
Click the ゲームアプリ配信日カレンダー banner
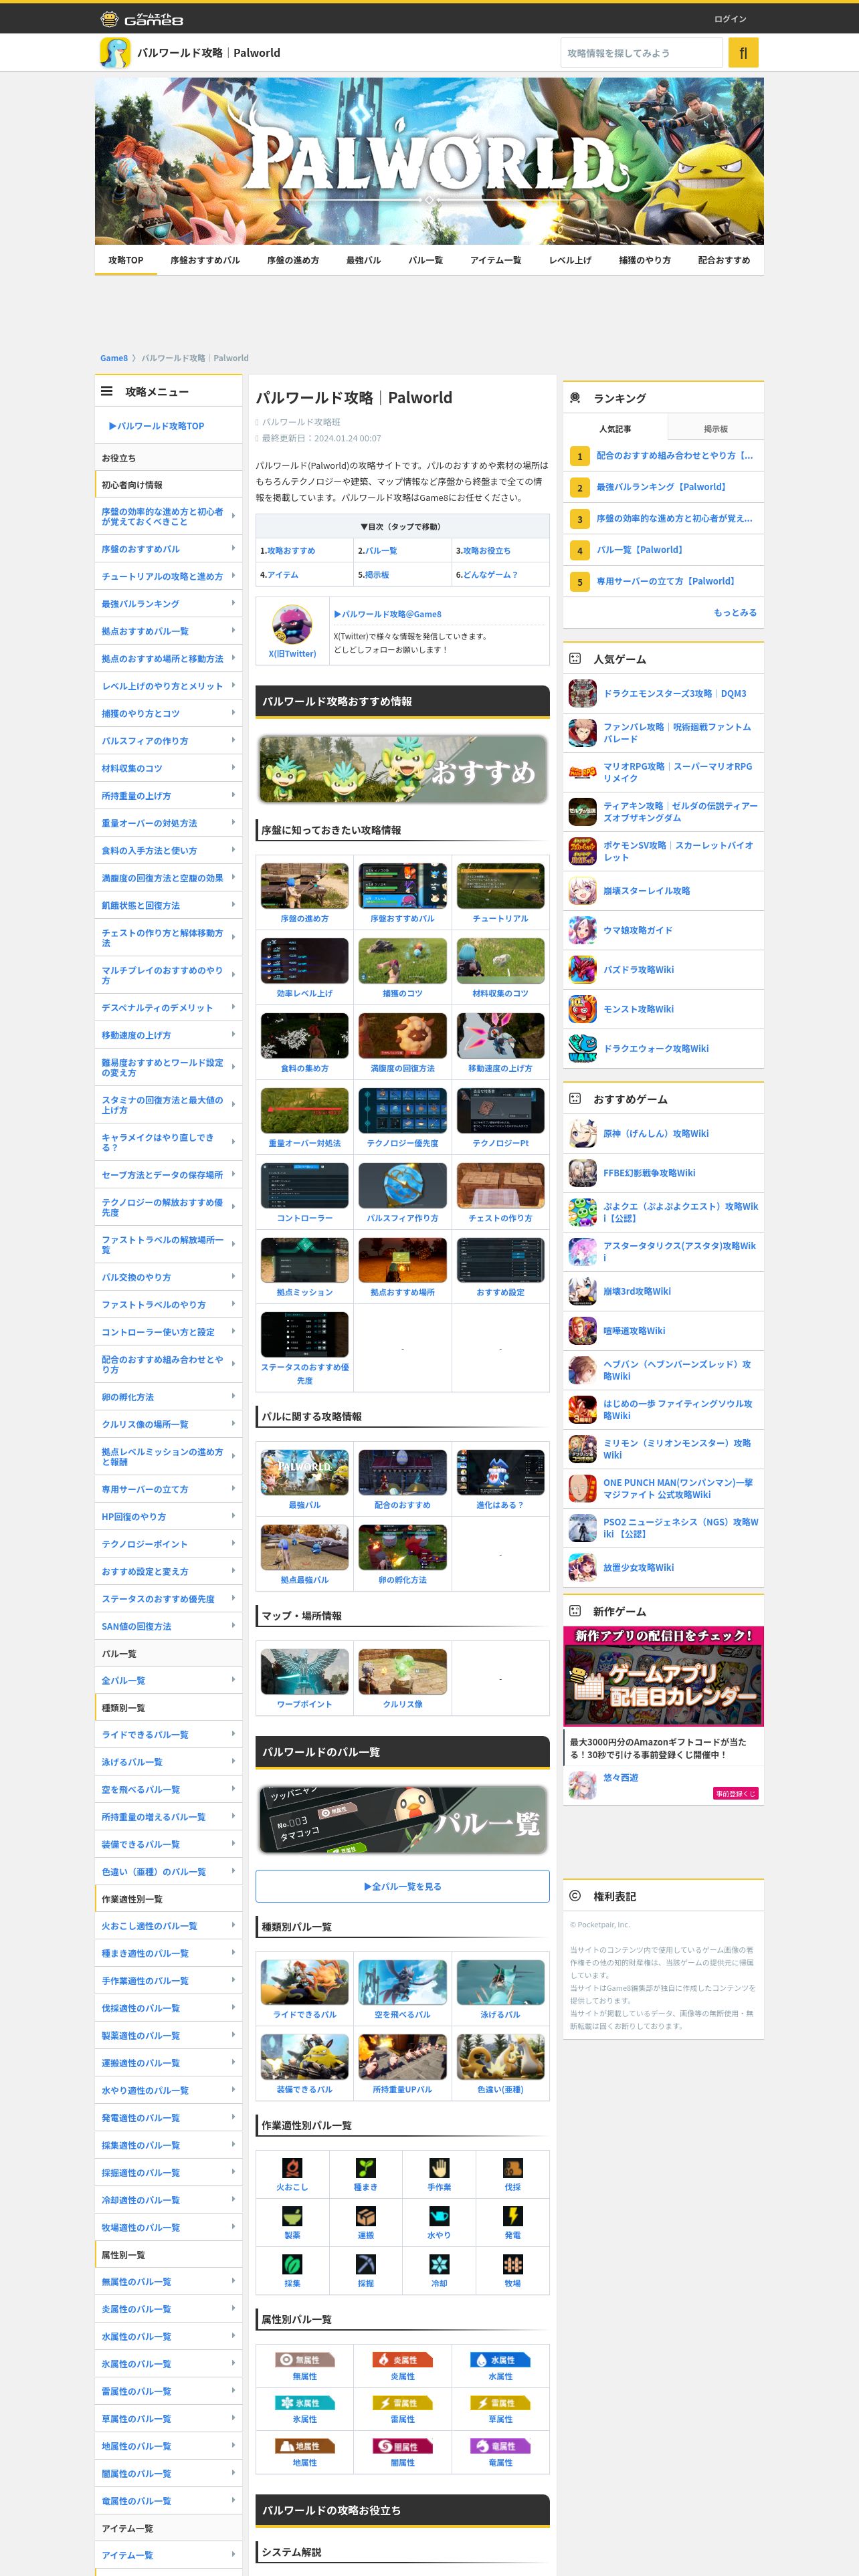pos(663,1676)
